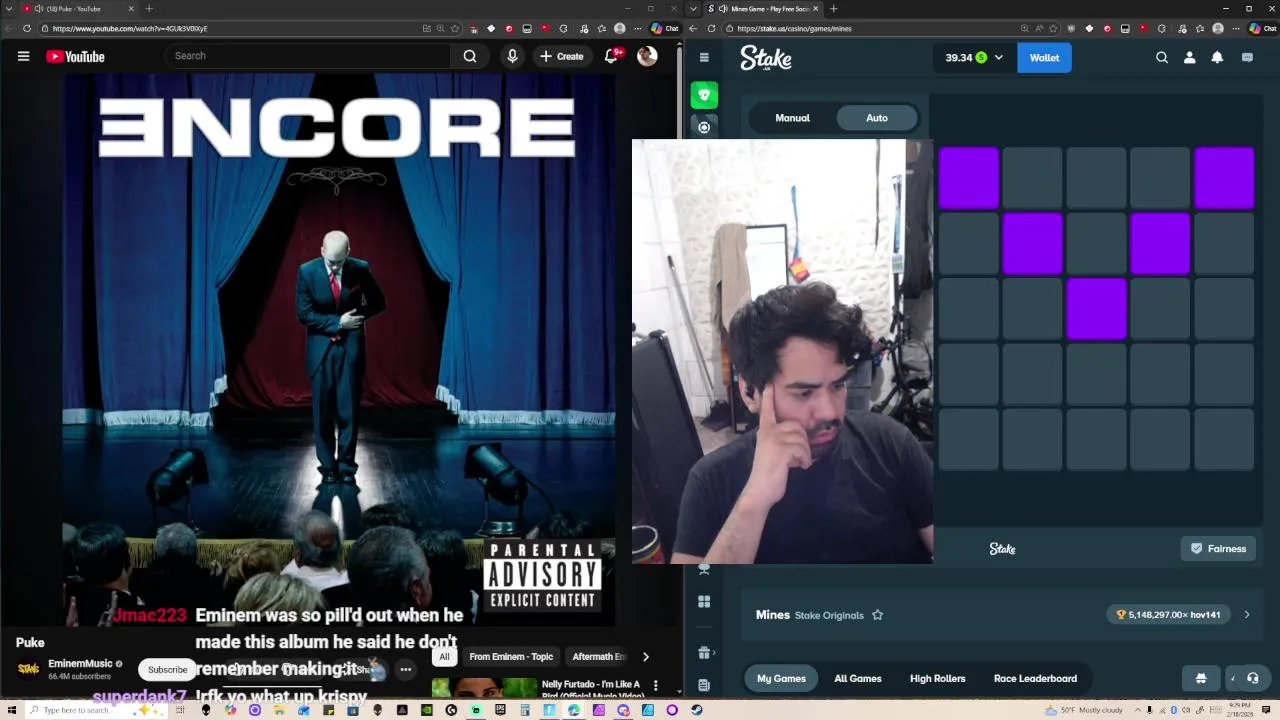Click the YouTube search magnifier button

(x=470, y=56)
